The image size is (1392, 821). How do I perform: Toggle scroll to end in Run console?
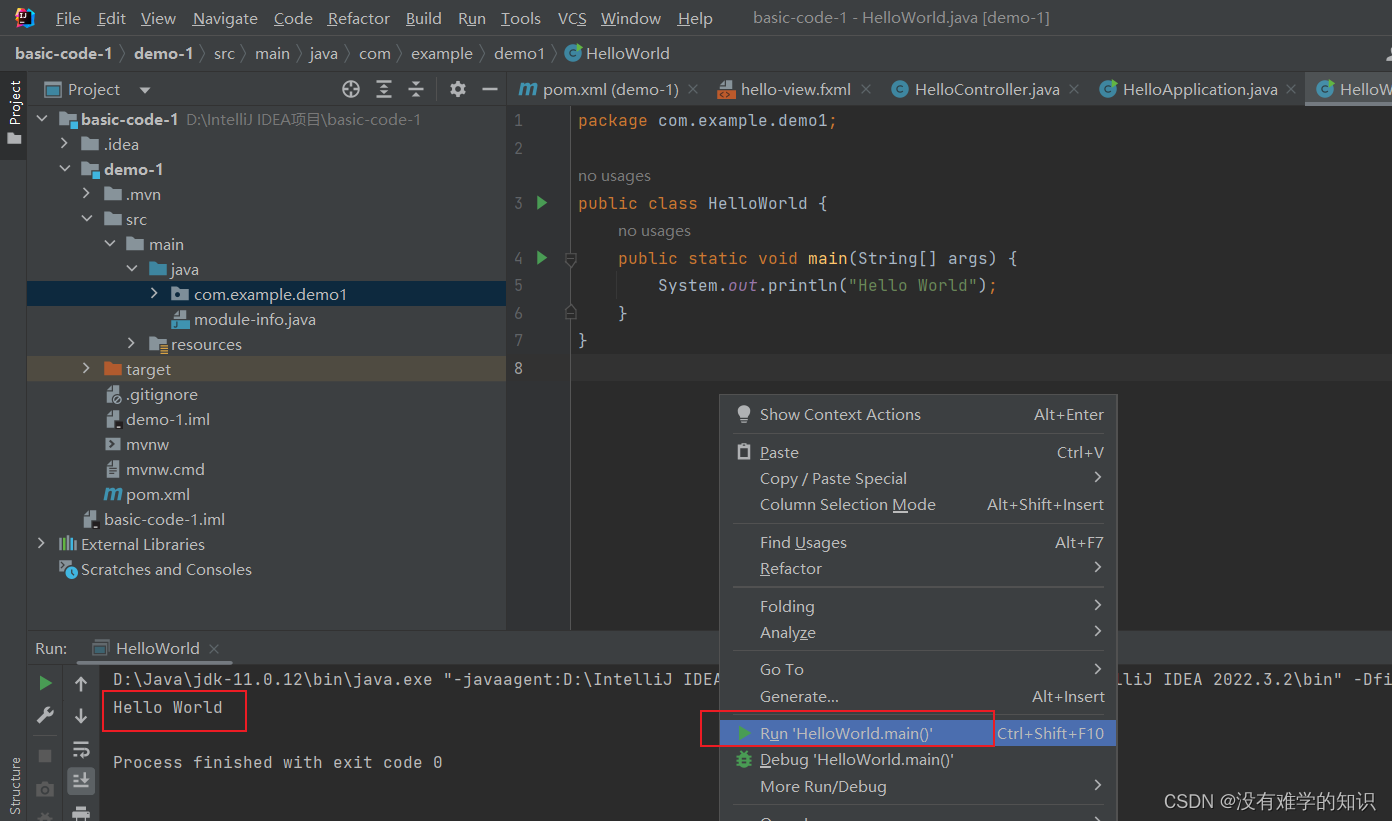tap(81, 780)
